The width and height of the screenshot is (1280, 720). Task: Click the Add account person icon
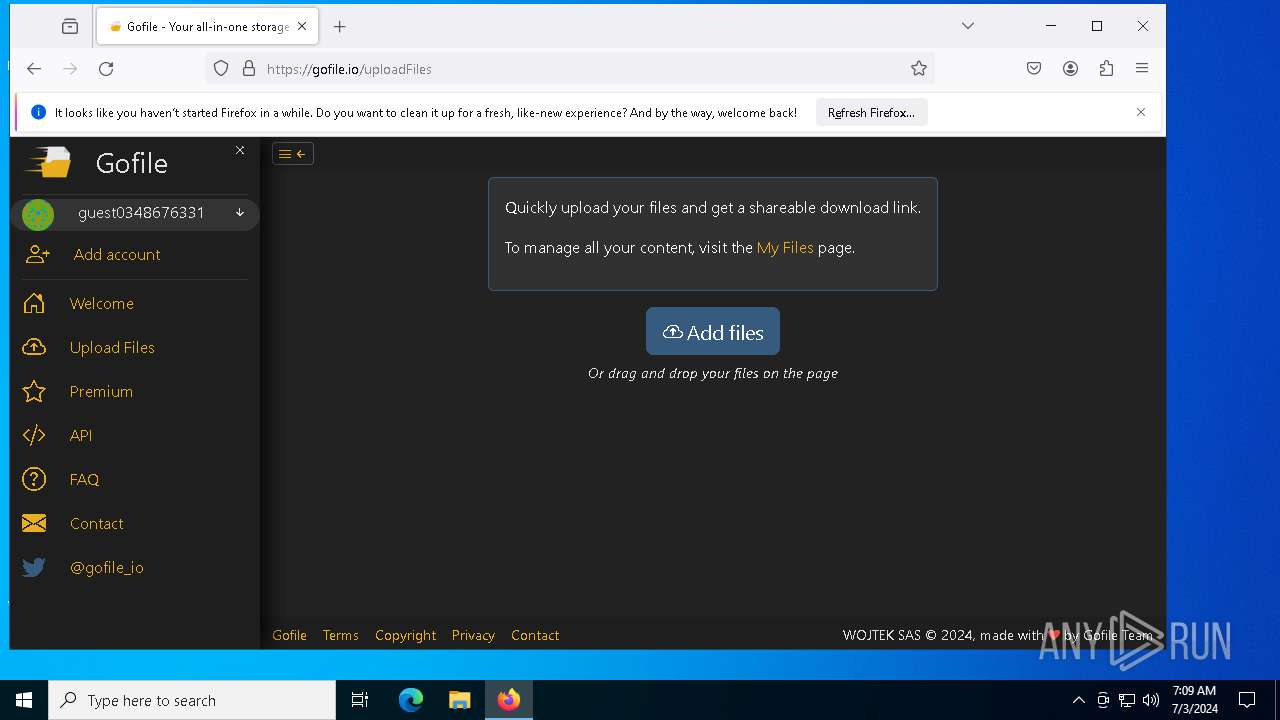pyautogui.click(x=37, y=255)
